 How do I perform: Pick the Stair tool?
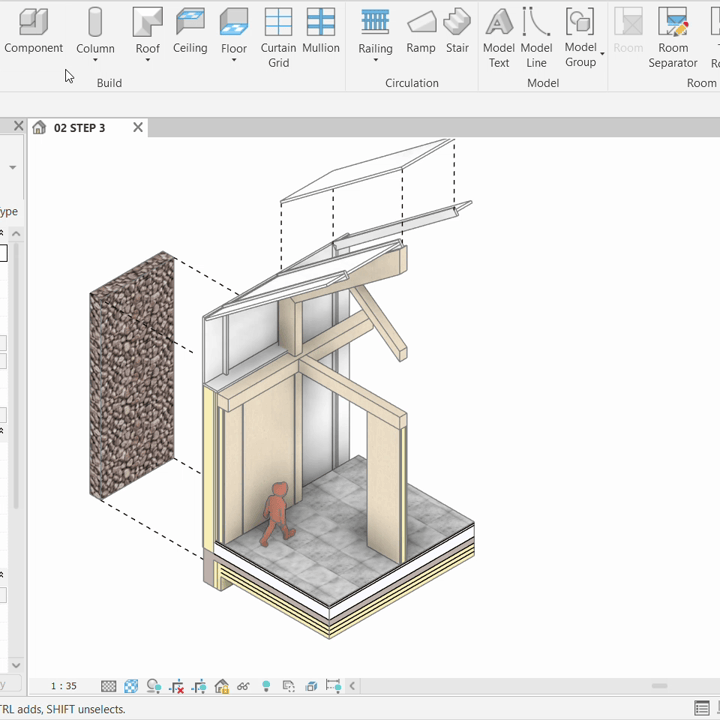click(457, 30)
